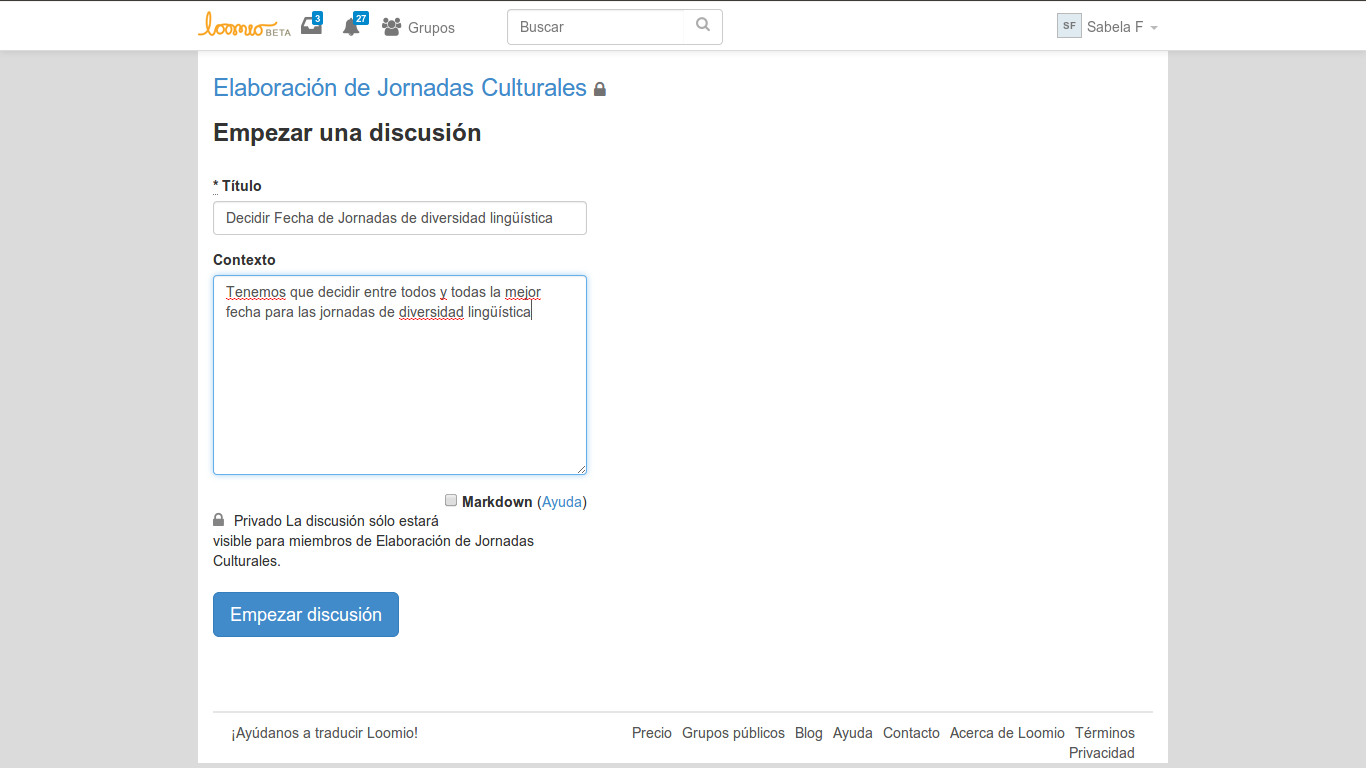Click the Privado lock icon

(219, 520)
